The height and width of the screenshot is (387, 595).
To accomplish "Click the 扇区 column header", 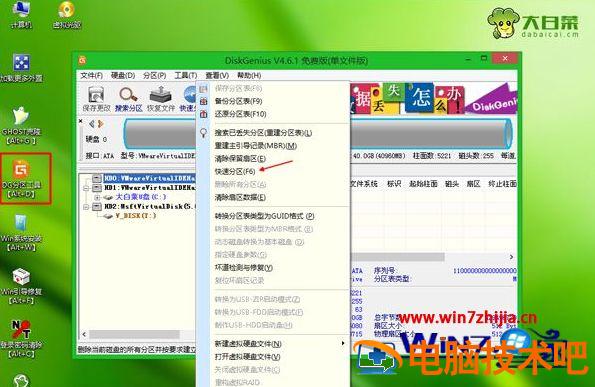I will point(473,184).
